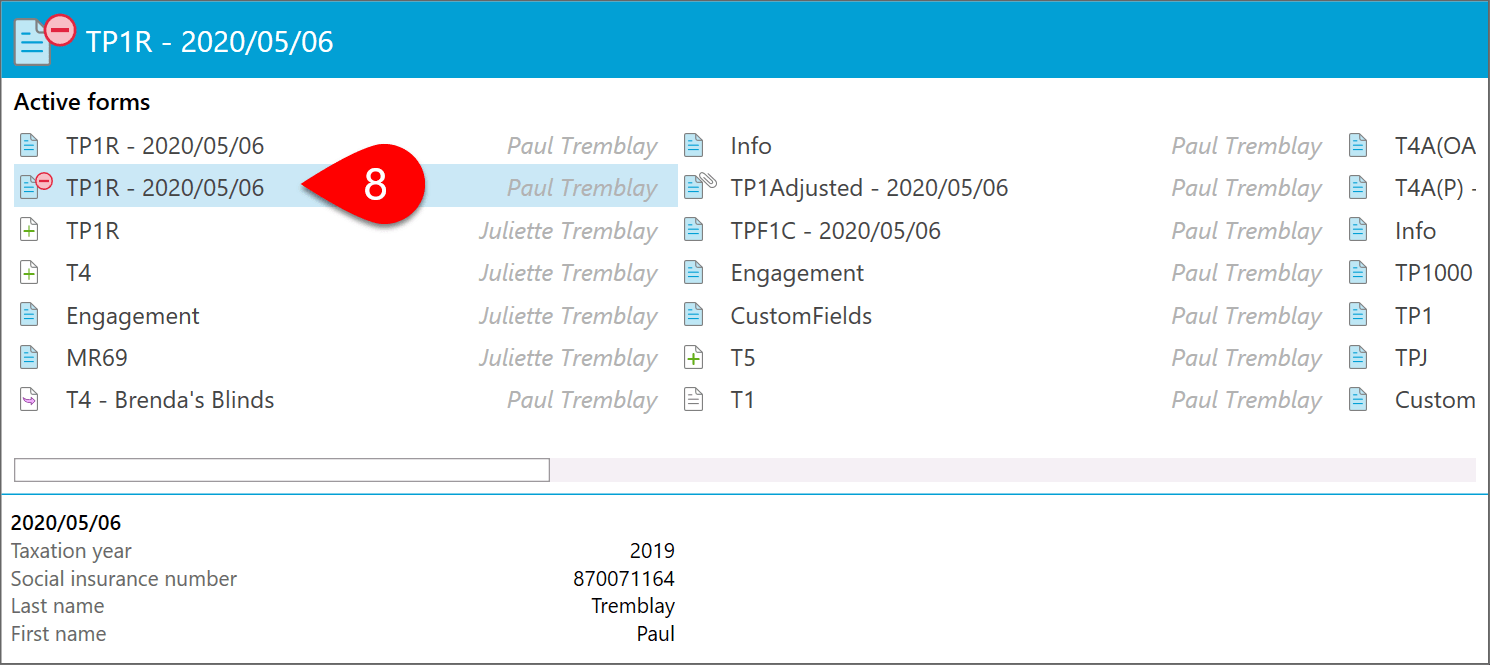
Task: Click the form icon of the Info row above TP1000
Action: (1357, 230)
